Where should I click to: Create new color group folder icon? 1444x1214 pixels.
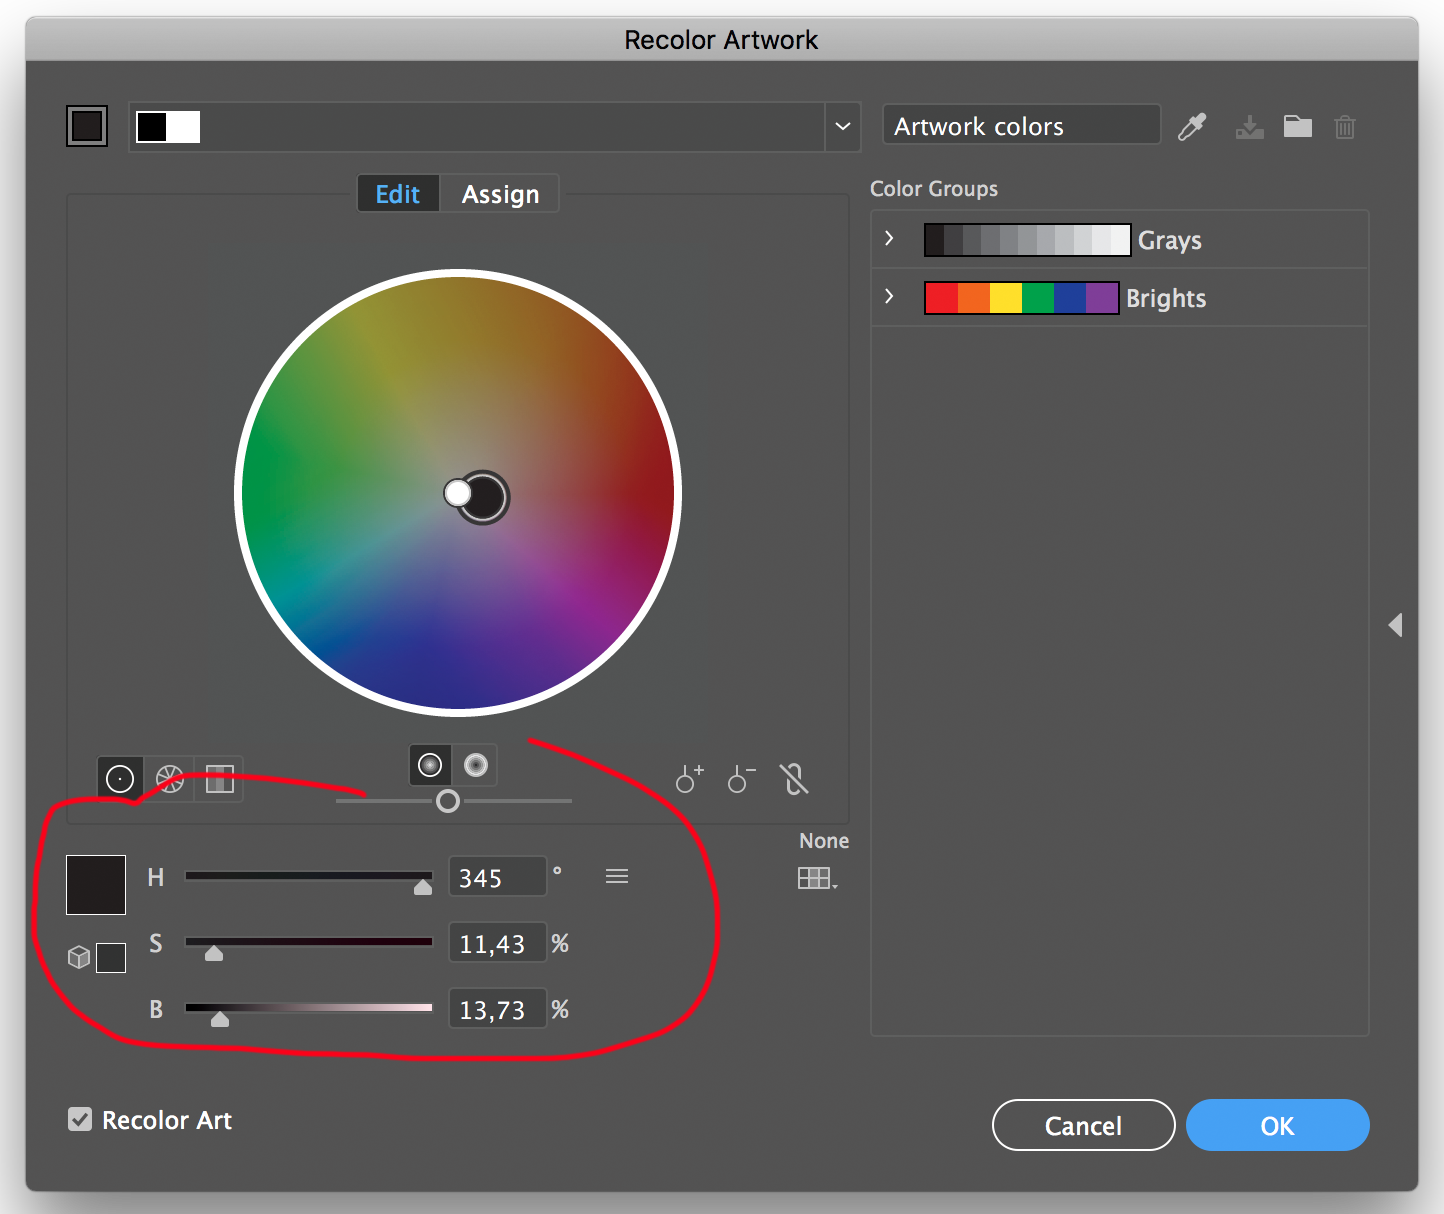(x=1298, y=126)
